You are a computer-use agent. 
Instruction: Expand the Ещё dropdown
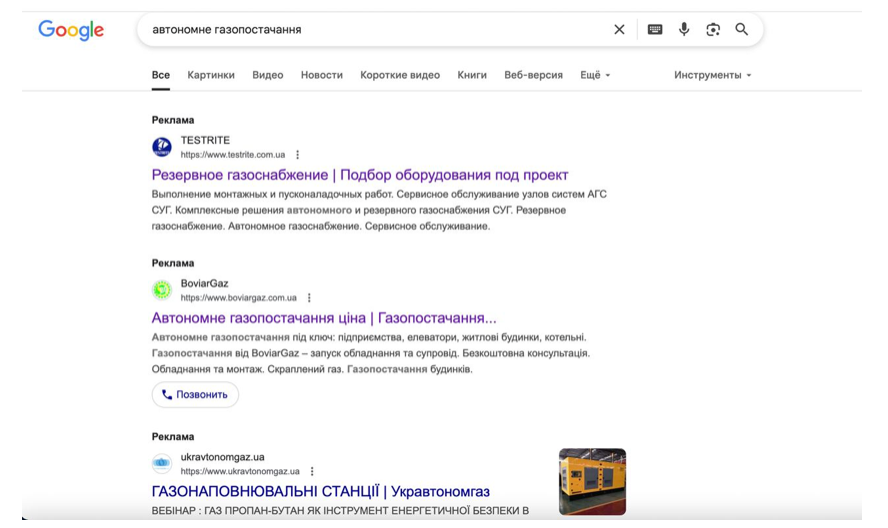tap(595, 75)
